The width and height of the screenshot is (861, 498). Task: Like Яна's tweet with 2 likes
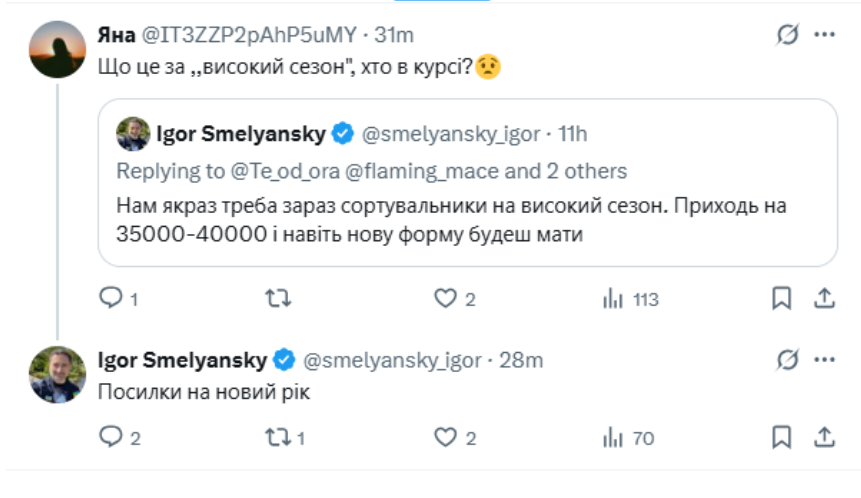point(445,298)
